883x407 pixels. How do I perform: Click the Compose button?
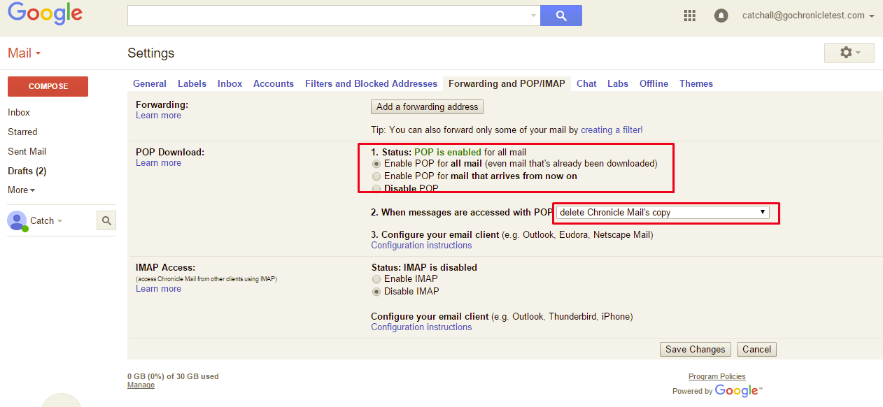48,86
